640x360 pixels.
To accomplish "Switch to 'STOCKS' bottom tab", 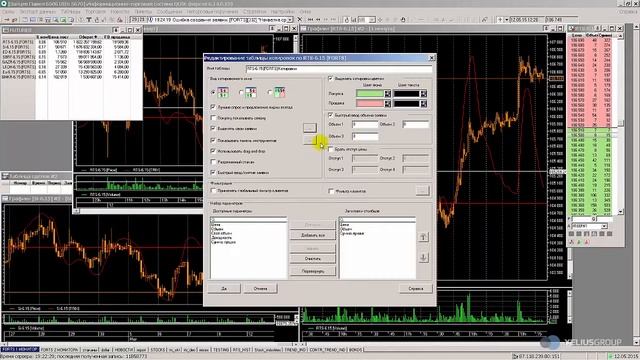I will point(158,350).
